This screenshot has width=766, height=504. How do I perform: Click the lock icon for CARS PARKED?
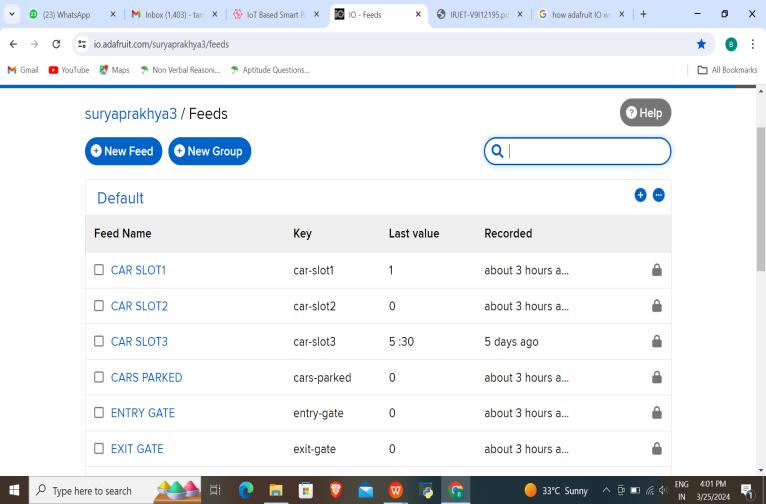click(x=657, y=377)
